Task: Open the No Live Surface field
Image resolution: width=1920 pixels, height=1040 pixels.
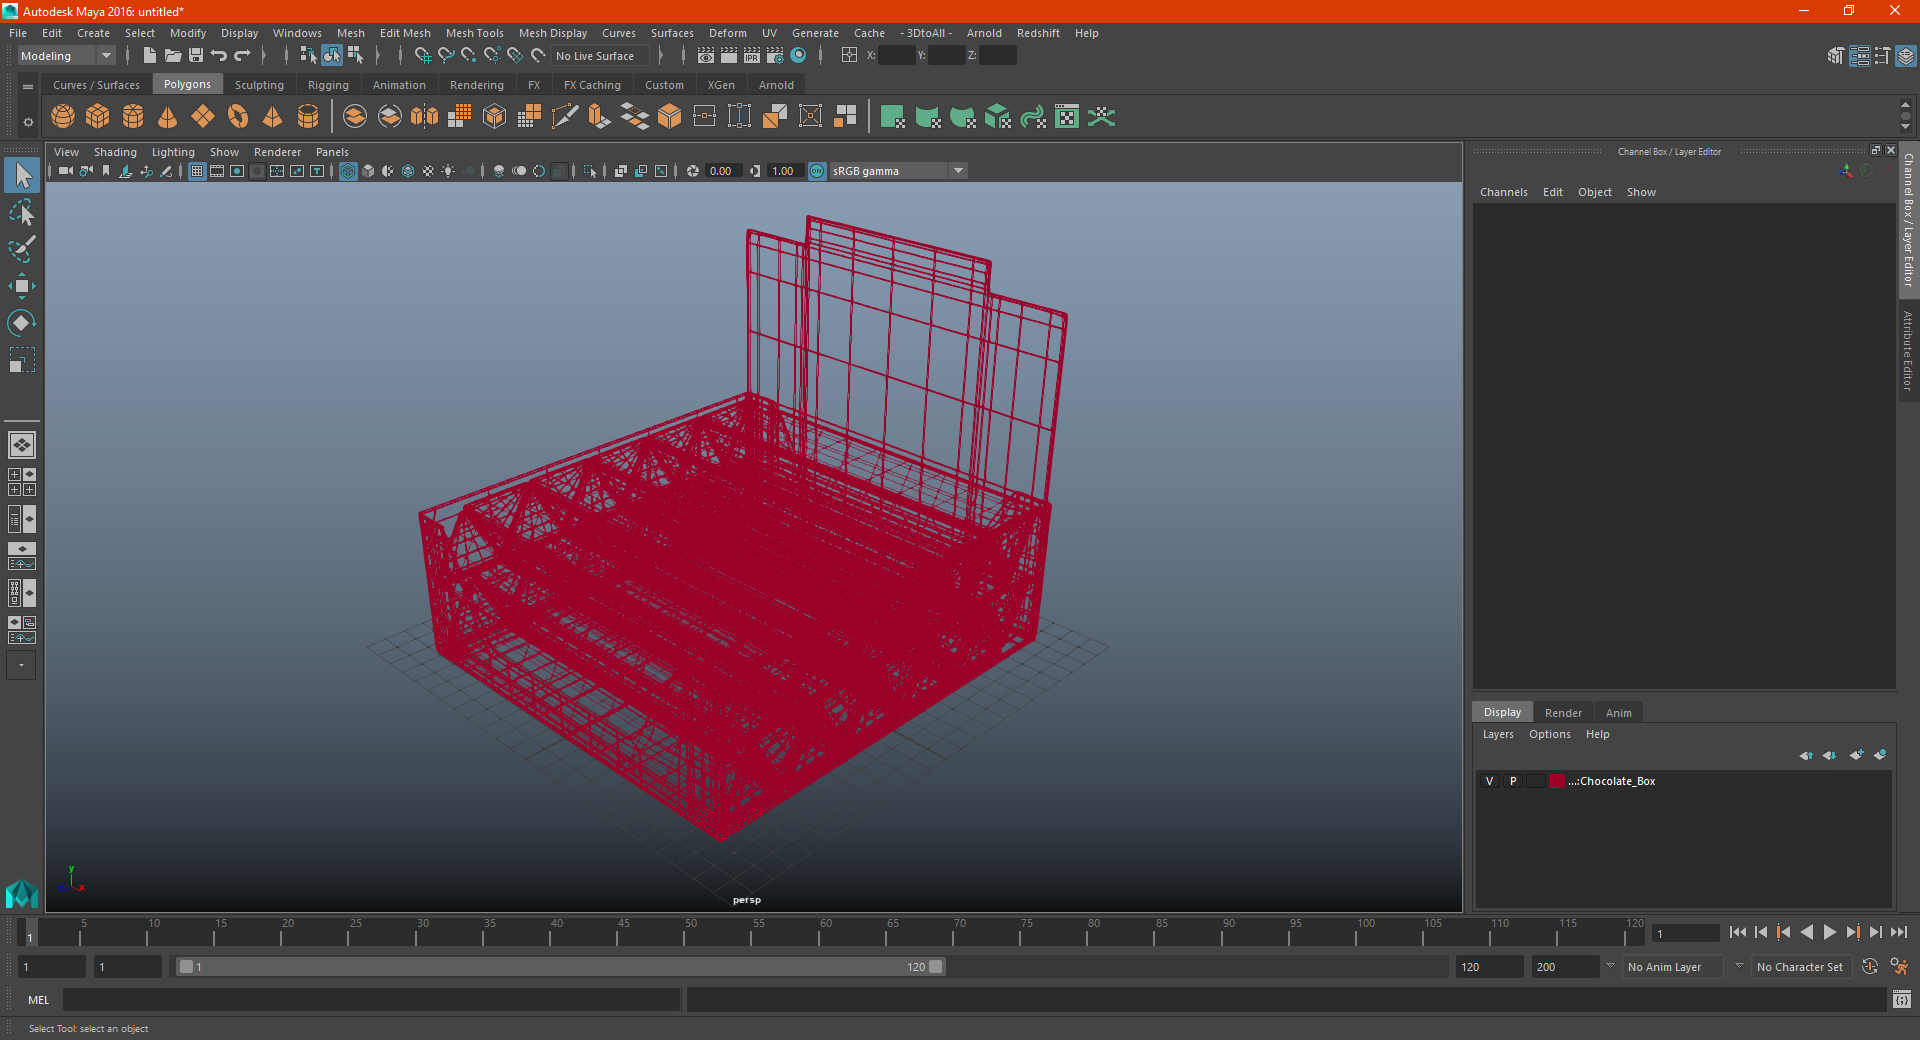Action: (600, 56)
